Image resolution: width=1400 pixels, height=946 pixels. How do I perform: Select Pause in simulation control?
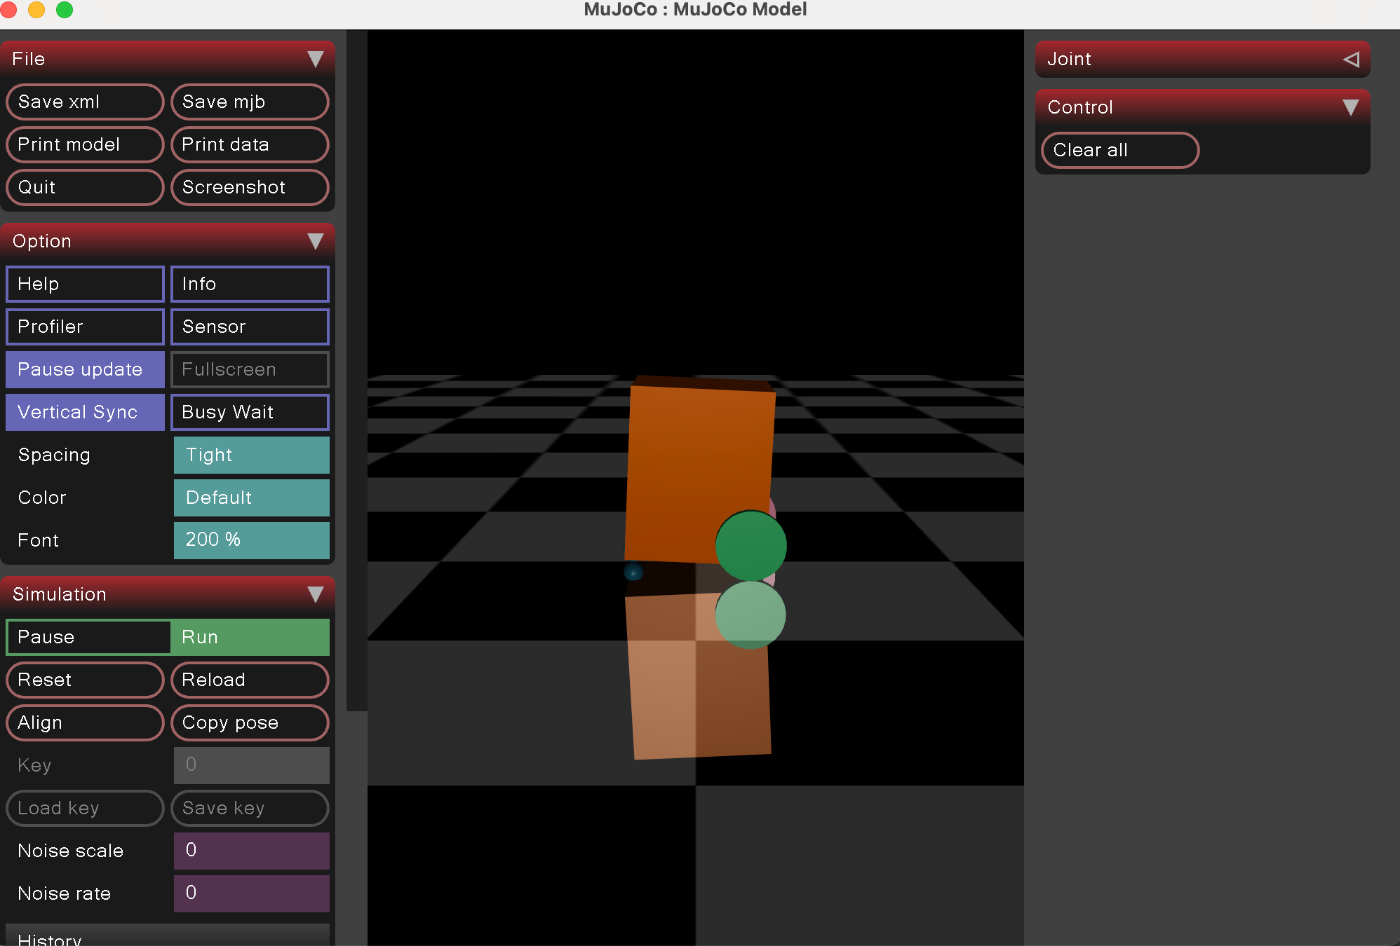(x=88, y=637)
